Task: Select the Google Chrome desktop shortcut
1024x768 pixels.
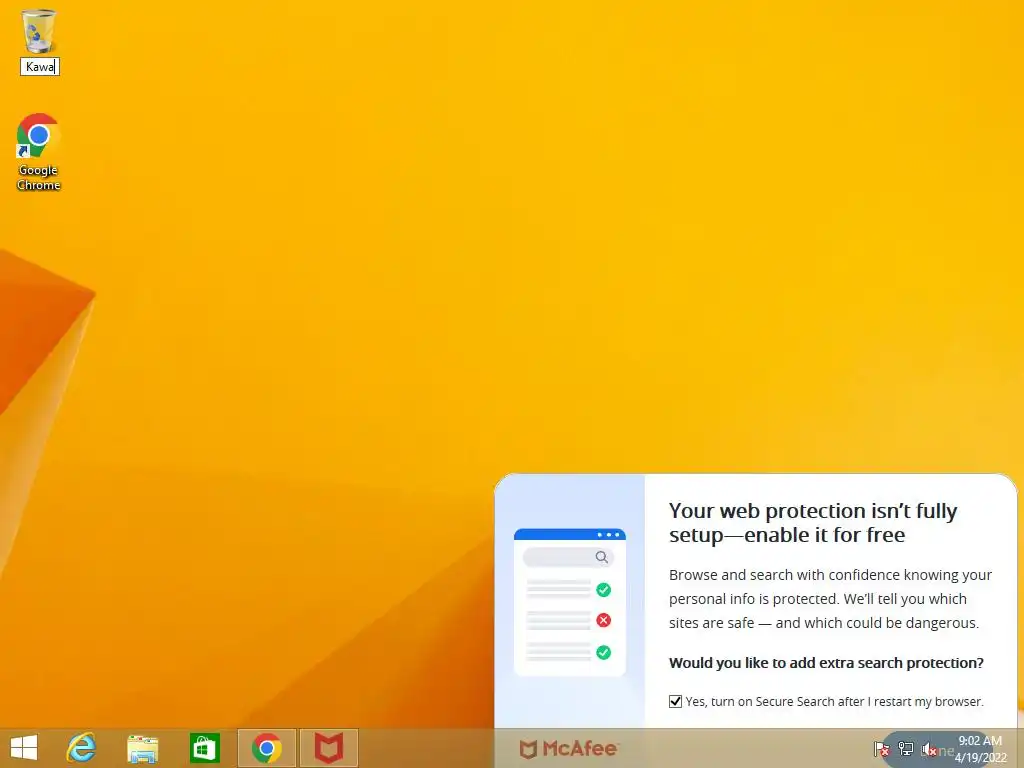Action: (39, 152)
